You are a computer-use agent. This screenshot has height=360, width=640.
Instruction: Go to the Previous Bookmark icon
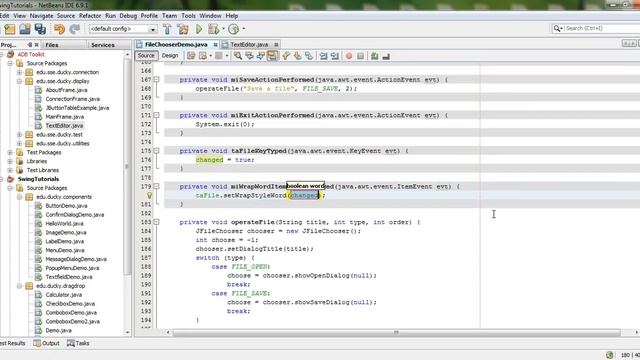(286, 56)
